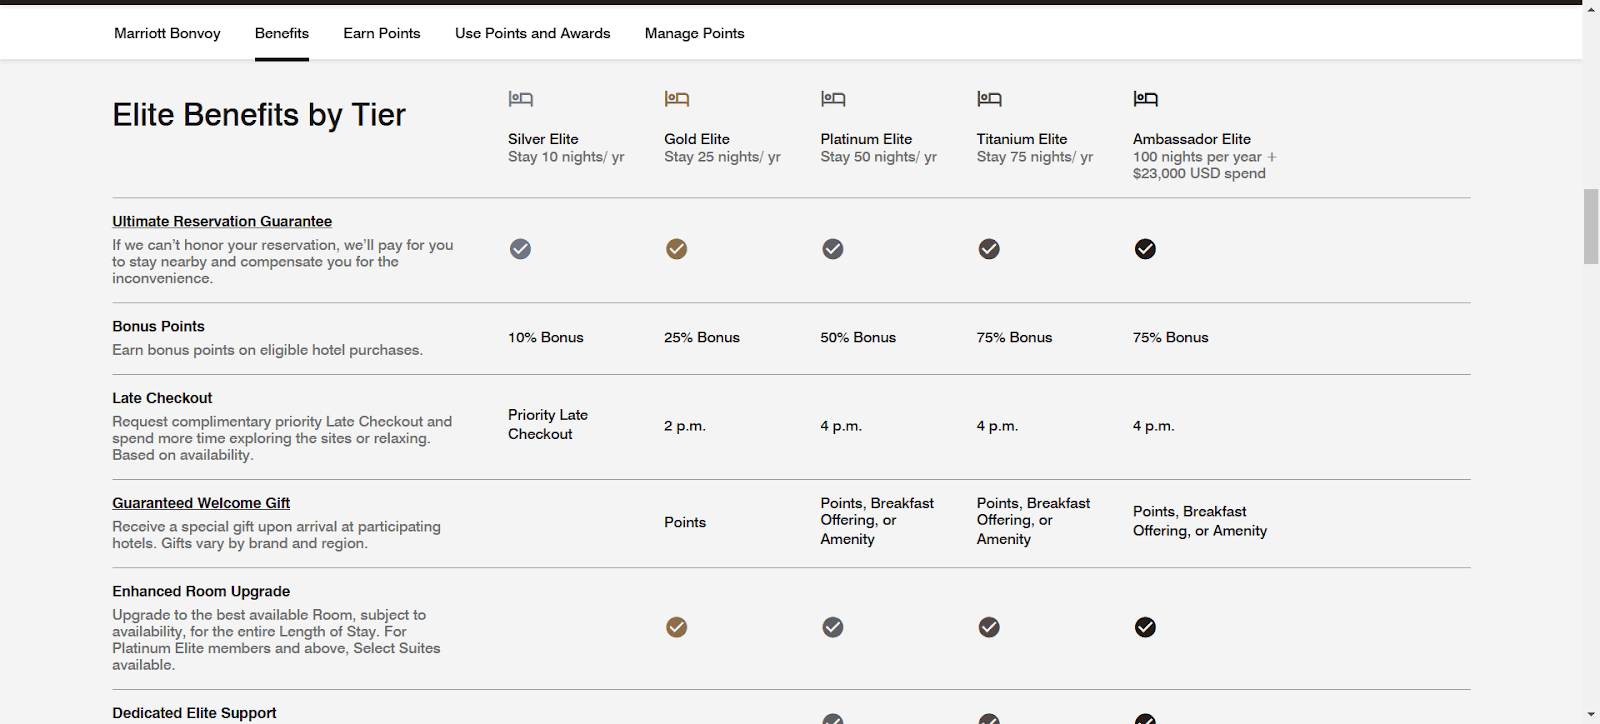Screen dimensions: 1600x724
Task: Open the Marriott Bonvoy nav item
Action: pyautogui.click(x=167, y=33)
